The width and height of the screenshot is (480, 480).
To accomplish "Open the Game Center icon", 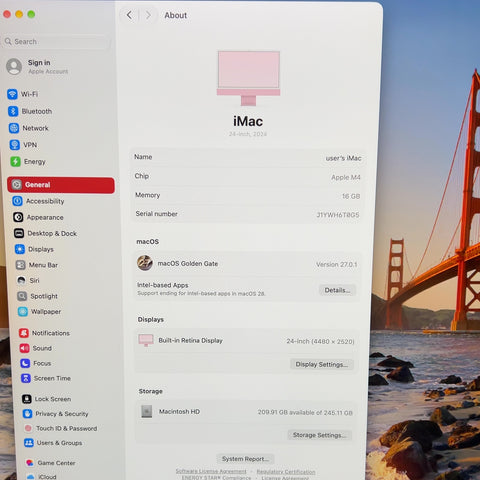I will point(30,463).
